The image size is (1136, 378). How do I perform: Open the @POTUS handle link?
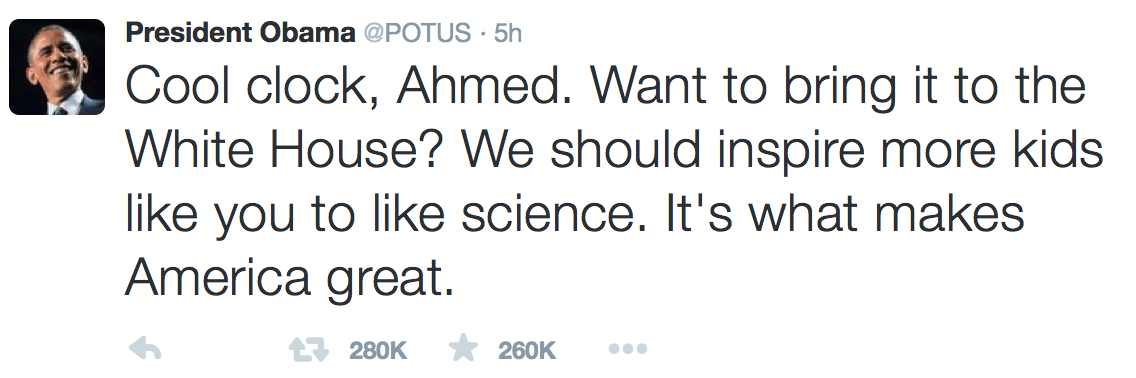[417, 33]
